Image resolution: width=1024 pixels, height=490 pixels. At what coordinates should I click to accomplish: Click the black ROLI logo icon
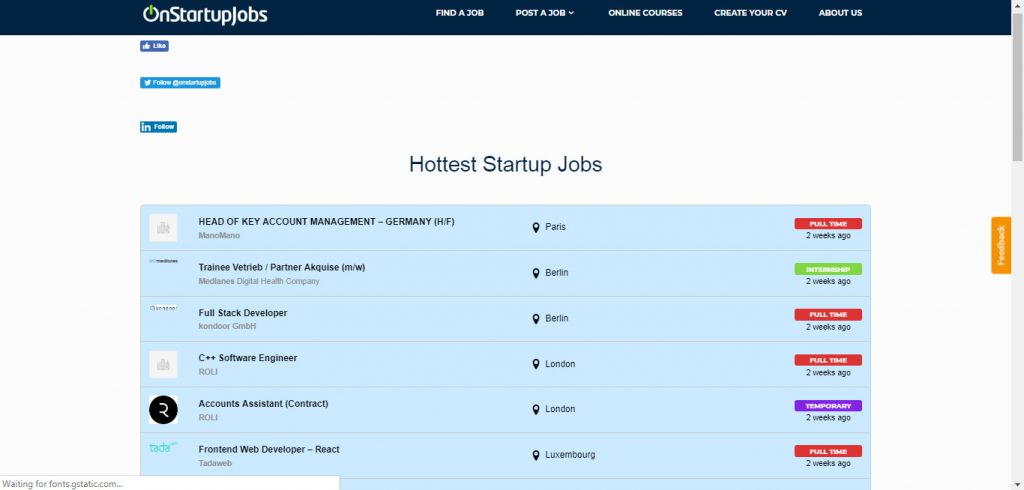(163, 410)
